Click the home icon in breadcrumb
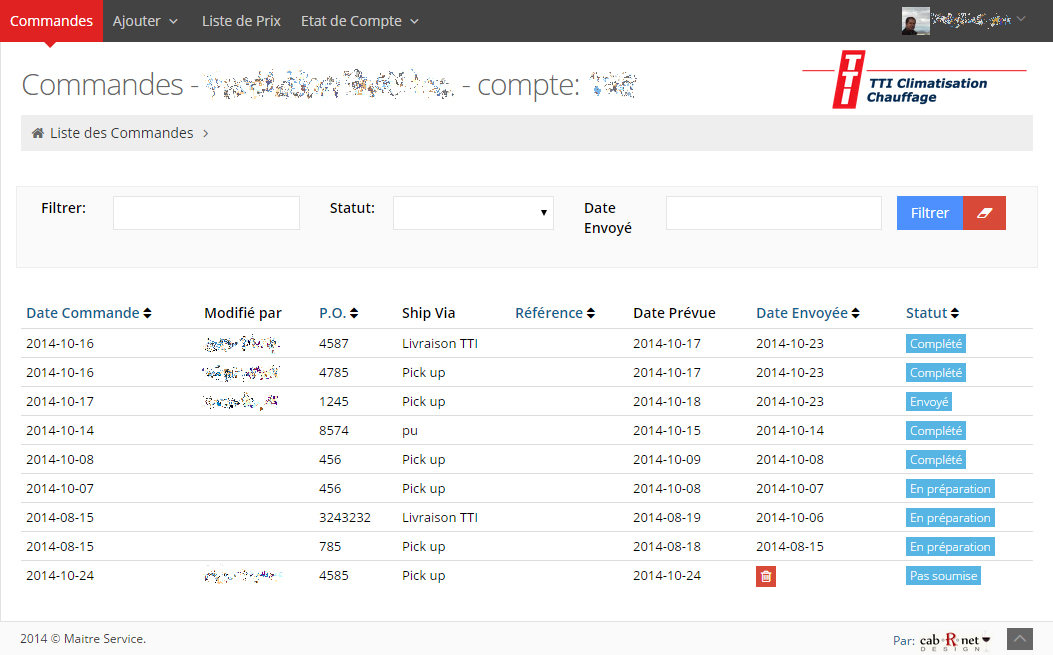Screen dimensions: 1053x655 click(x=38, y=133)
